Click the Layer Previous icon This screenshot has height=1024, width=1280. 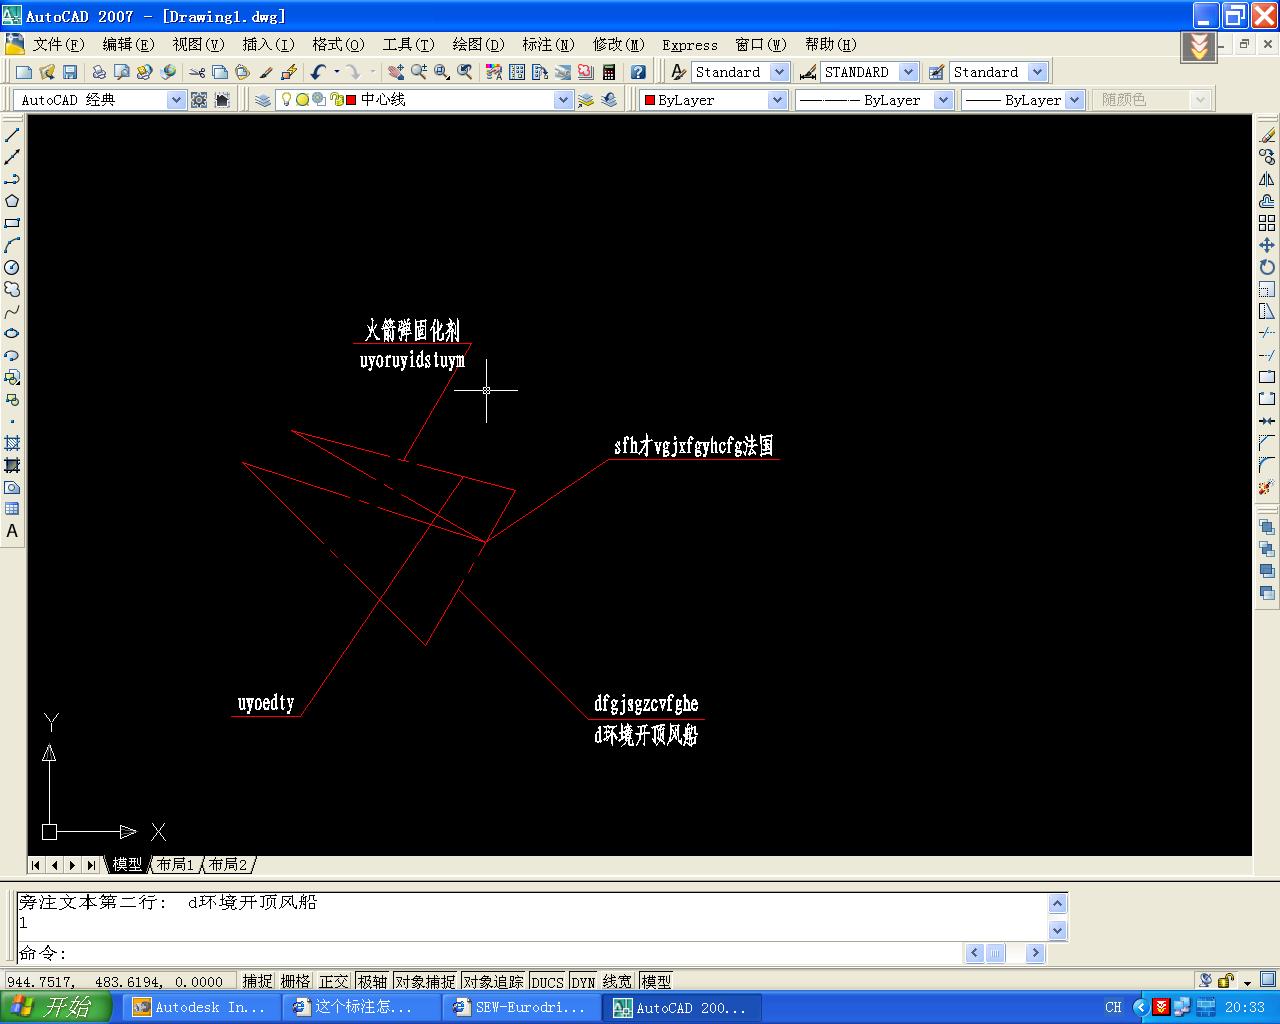pos(609,100)
